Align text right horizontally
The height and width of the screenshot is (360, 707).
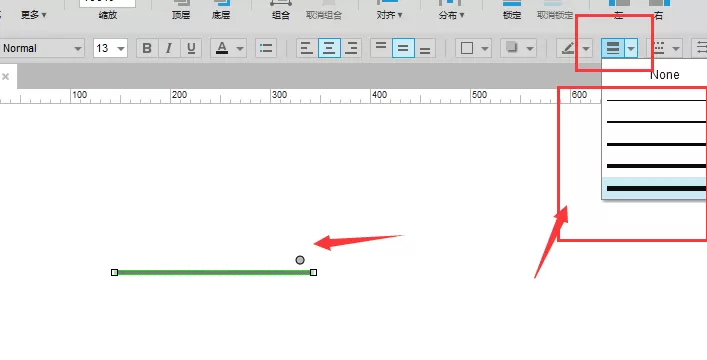[x=352, y=48]
